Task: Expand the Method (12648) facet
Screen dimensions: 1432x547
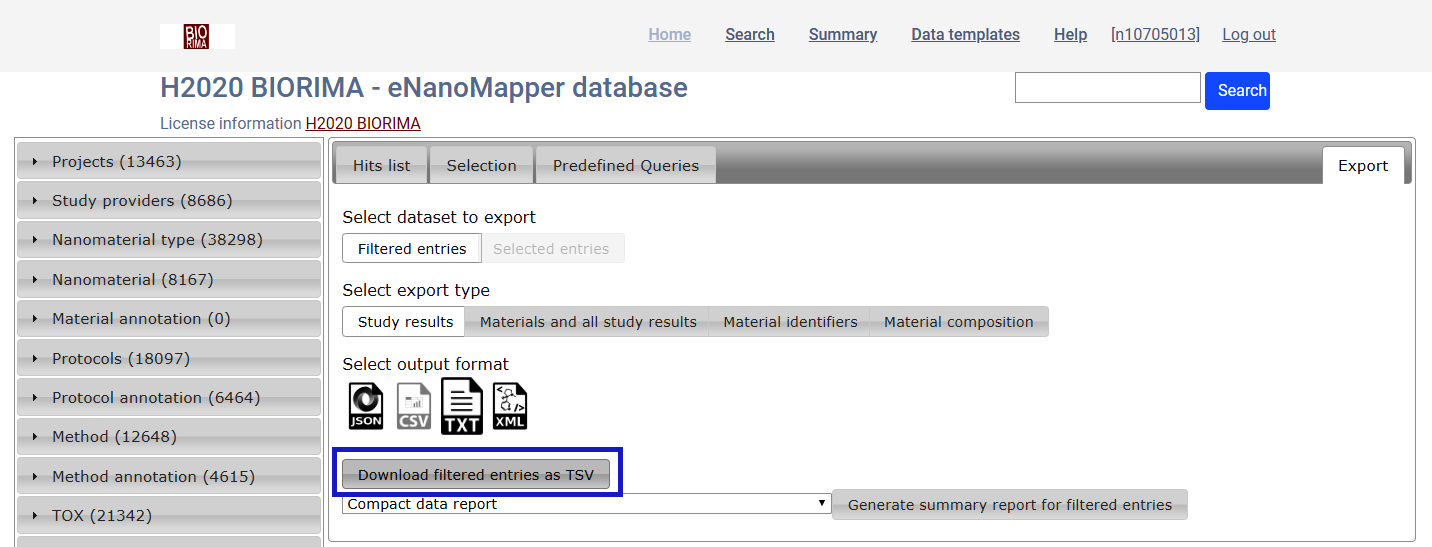Action: [169, 437]
